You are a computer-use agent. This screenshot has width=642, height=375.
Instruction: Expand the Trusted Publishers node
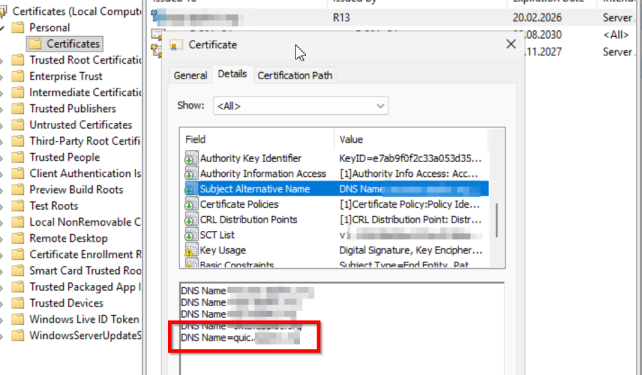[x=2, y=109]
